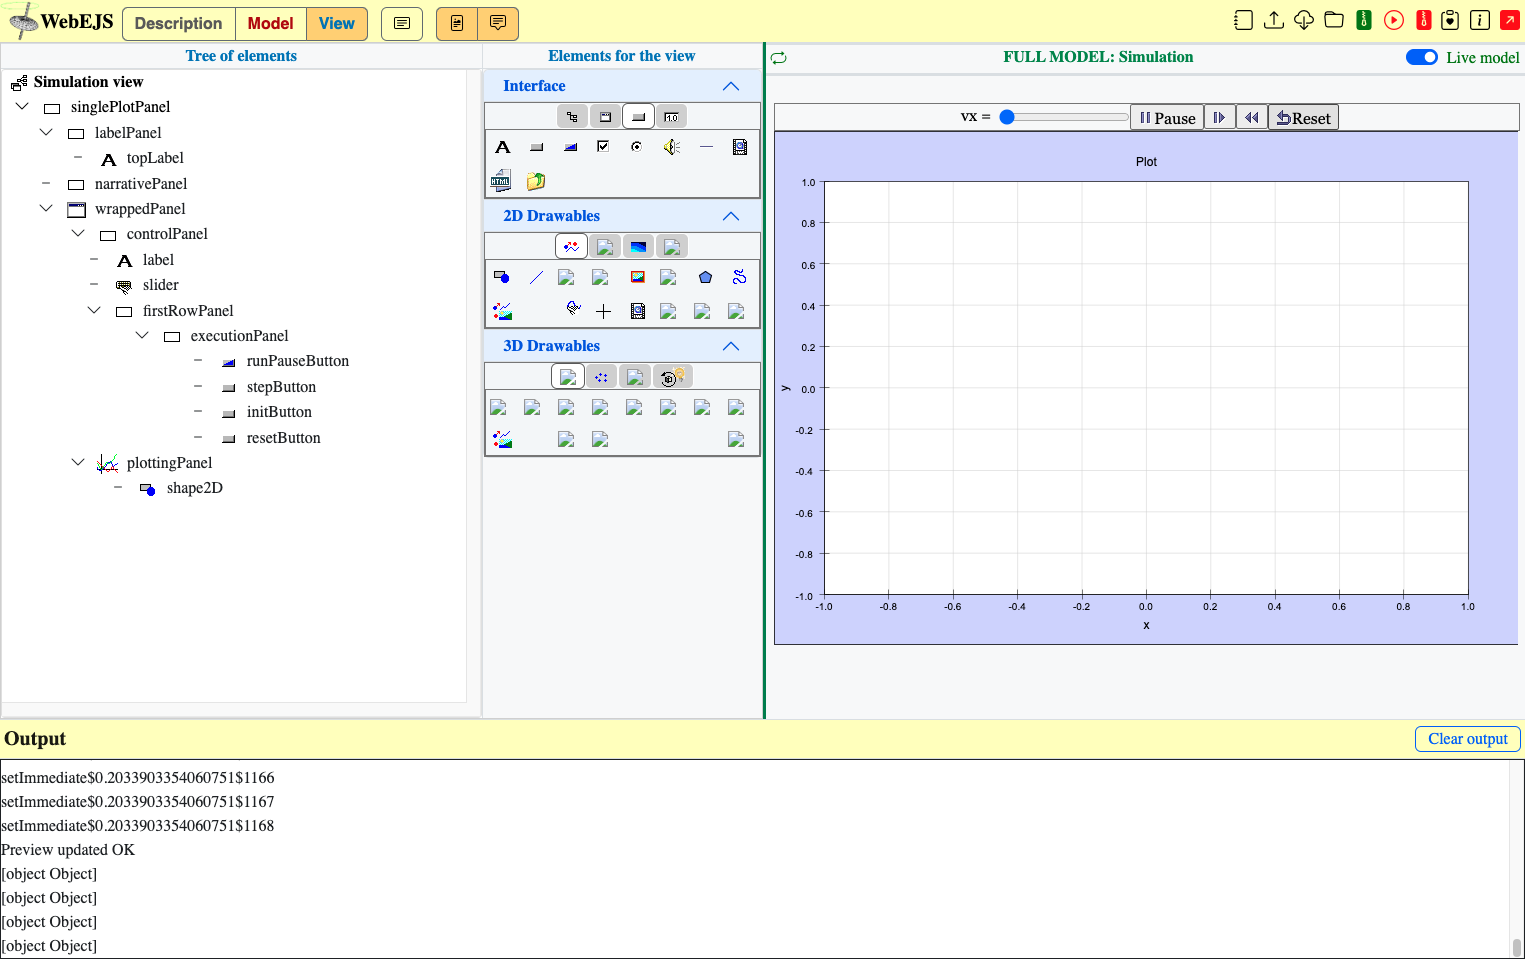This screenshot has height=959, width=1525.
Task: Collapse the Interface palette section
Action: (x=731, y=86)
